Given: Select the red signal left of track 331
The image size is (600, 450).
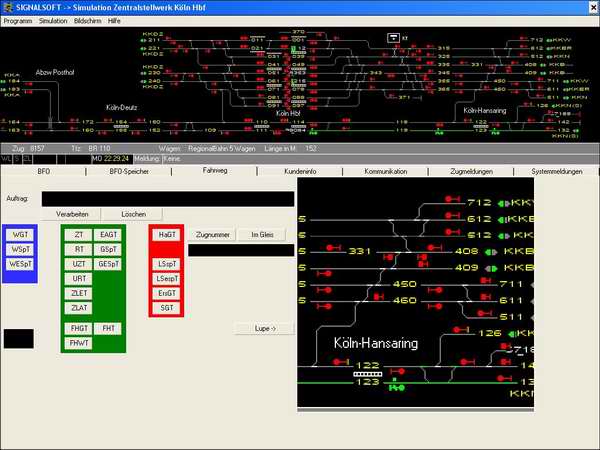Looking at the screenshot, I should pyautogui.click(x=331, y=247).
